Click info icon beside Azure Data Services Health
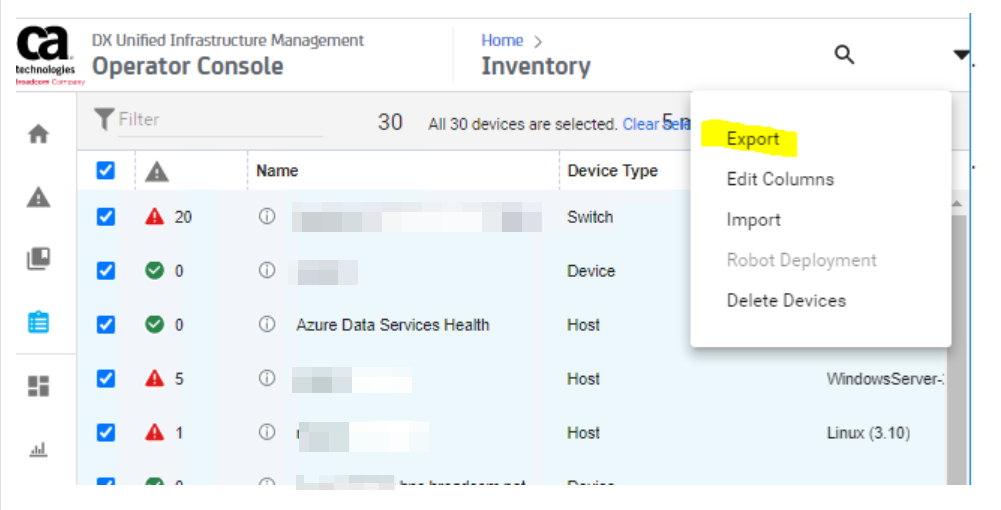Viewport: 1001px width, 510px height. (x=267, y=324)
